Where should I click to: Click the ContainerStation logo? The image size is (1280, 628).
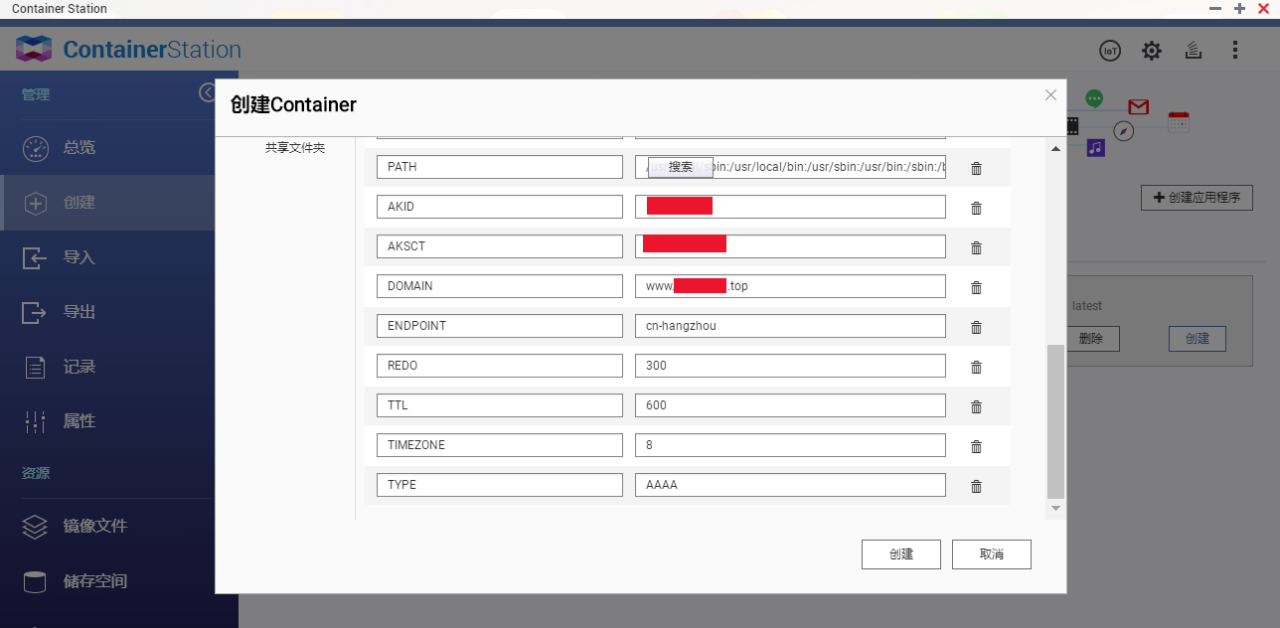click(129, 49)
